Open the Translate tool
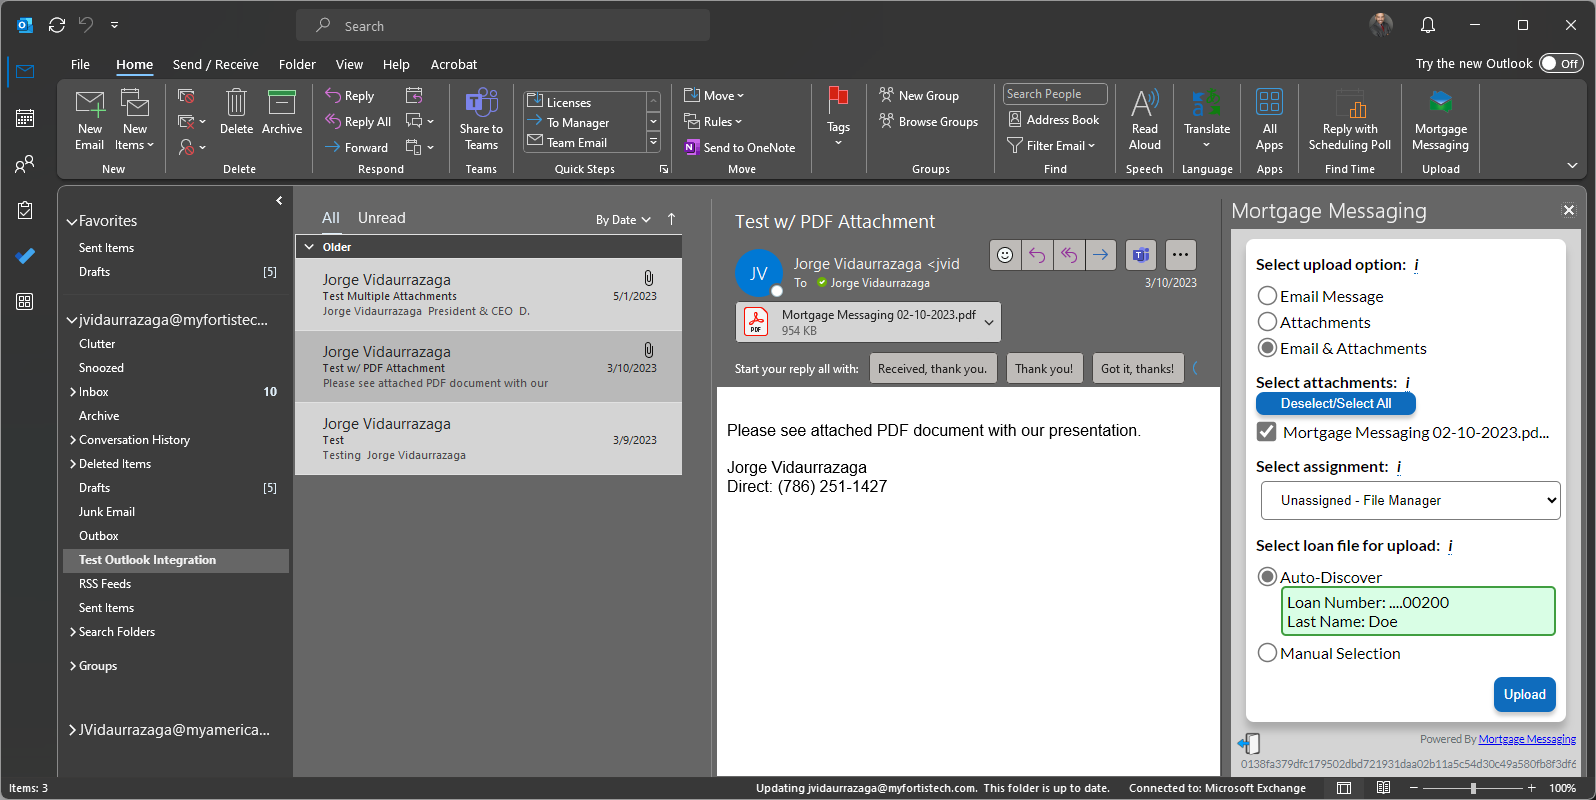Viewport: 1596px width, 800px height. pos(1207,119)
